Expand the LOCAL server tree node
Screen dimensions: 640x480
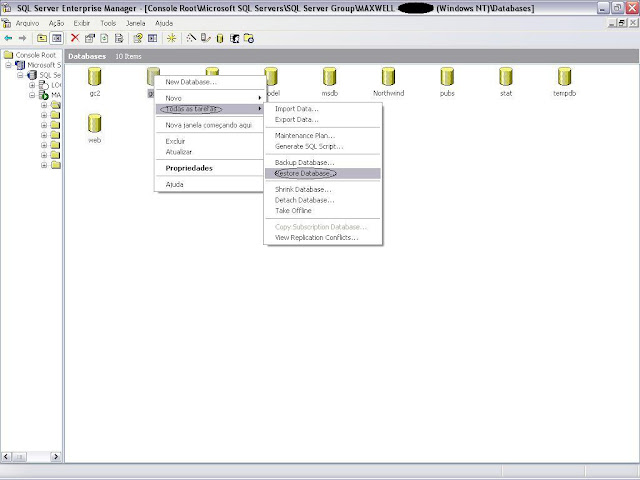[x=32, y=85]
